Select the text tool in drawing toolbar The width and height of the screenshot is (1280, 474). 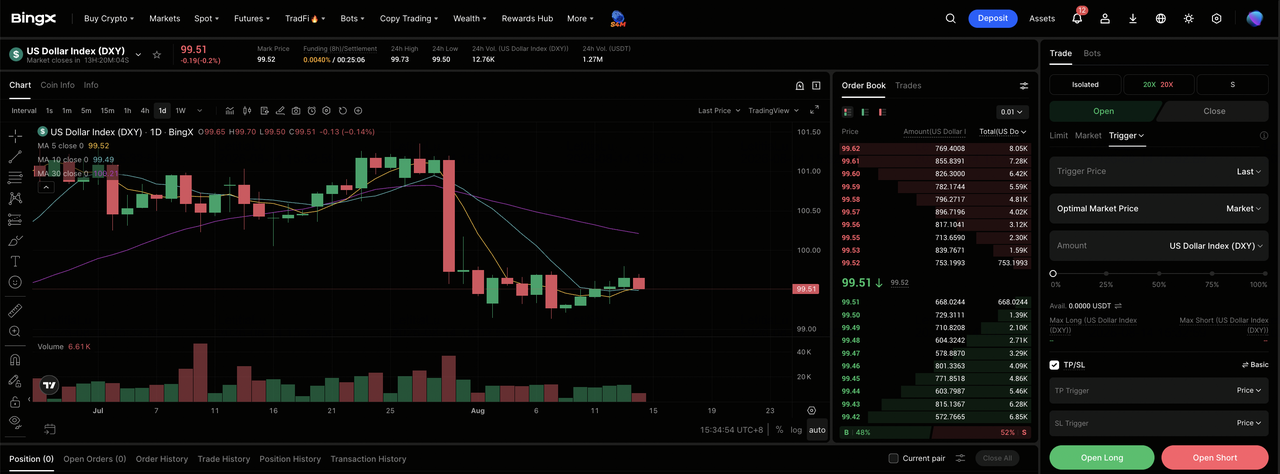point(15,261)
